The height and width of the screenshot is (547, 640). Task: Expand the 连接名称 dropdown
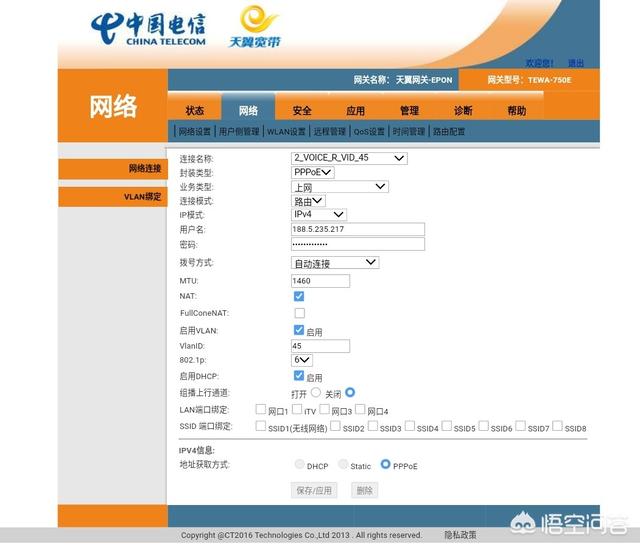tap(349, 158)
